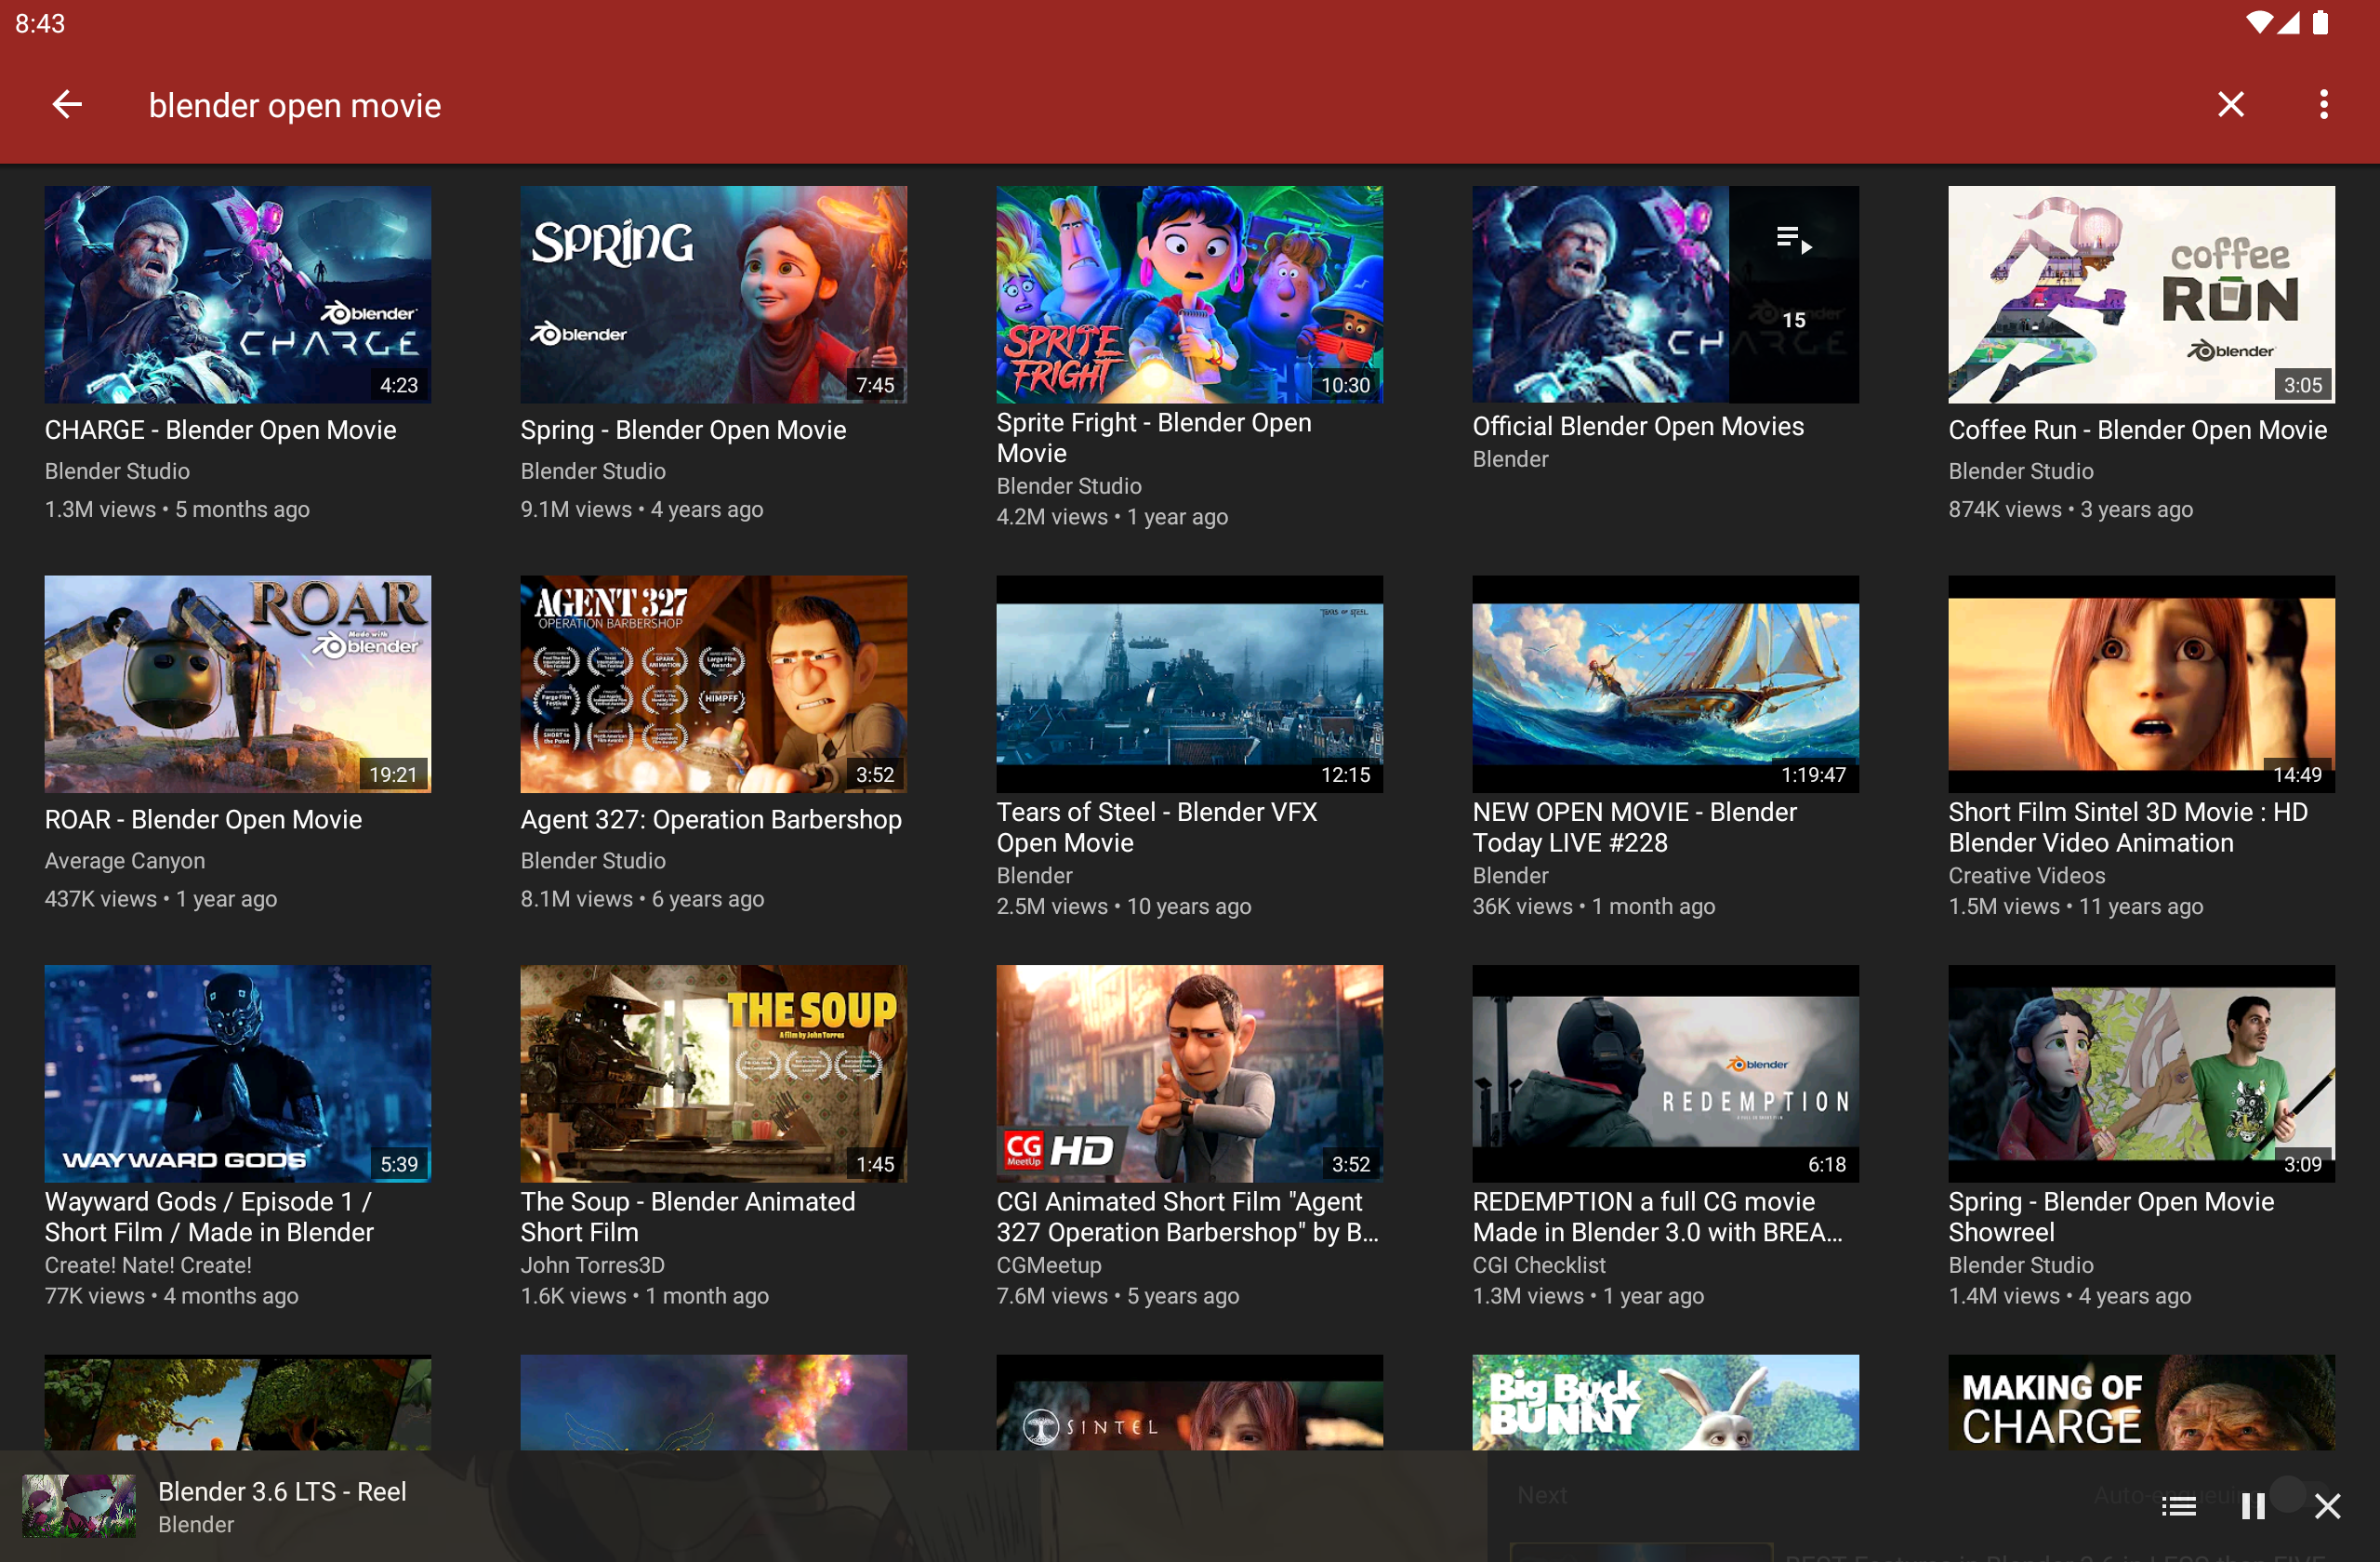Clear the search query with X icon
2380x1562 pixels.
tap(2230, 104)
